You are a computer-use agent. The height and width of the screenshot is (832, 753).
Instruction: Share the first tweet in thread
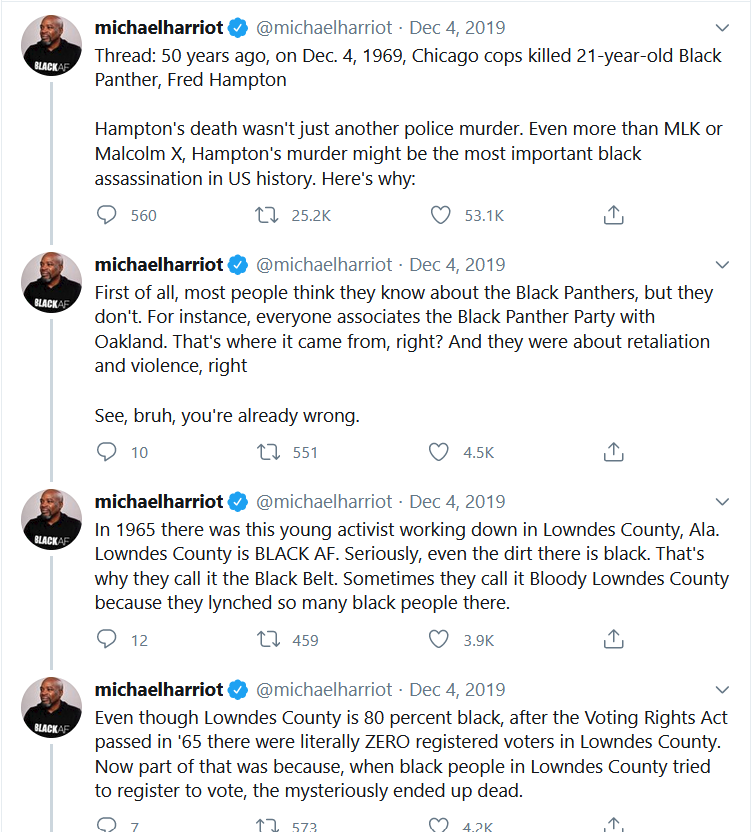pos(614,215)
